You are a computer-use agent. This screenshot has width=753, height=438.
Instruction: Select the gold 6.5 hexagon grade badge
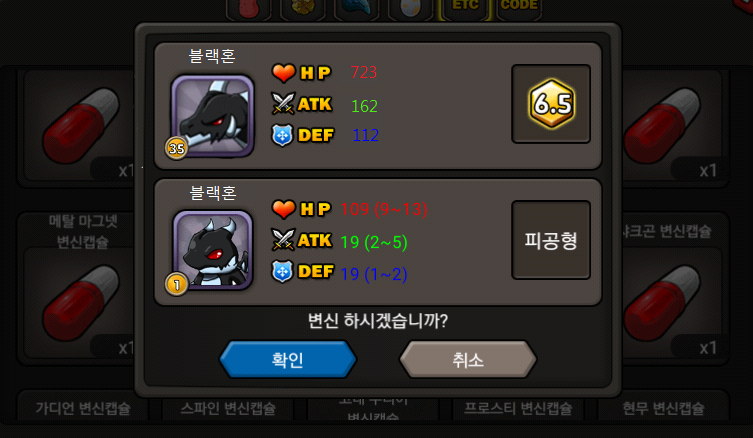[551, 104]
